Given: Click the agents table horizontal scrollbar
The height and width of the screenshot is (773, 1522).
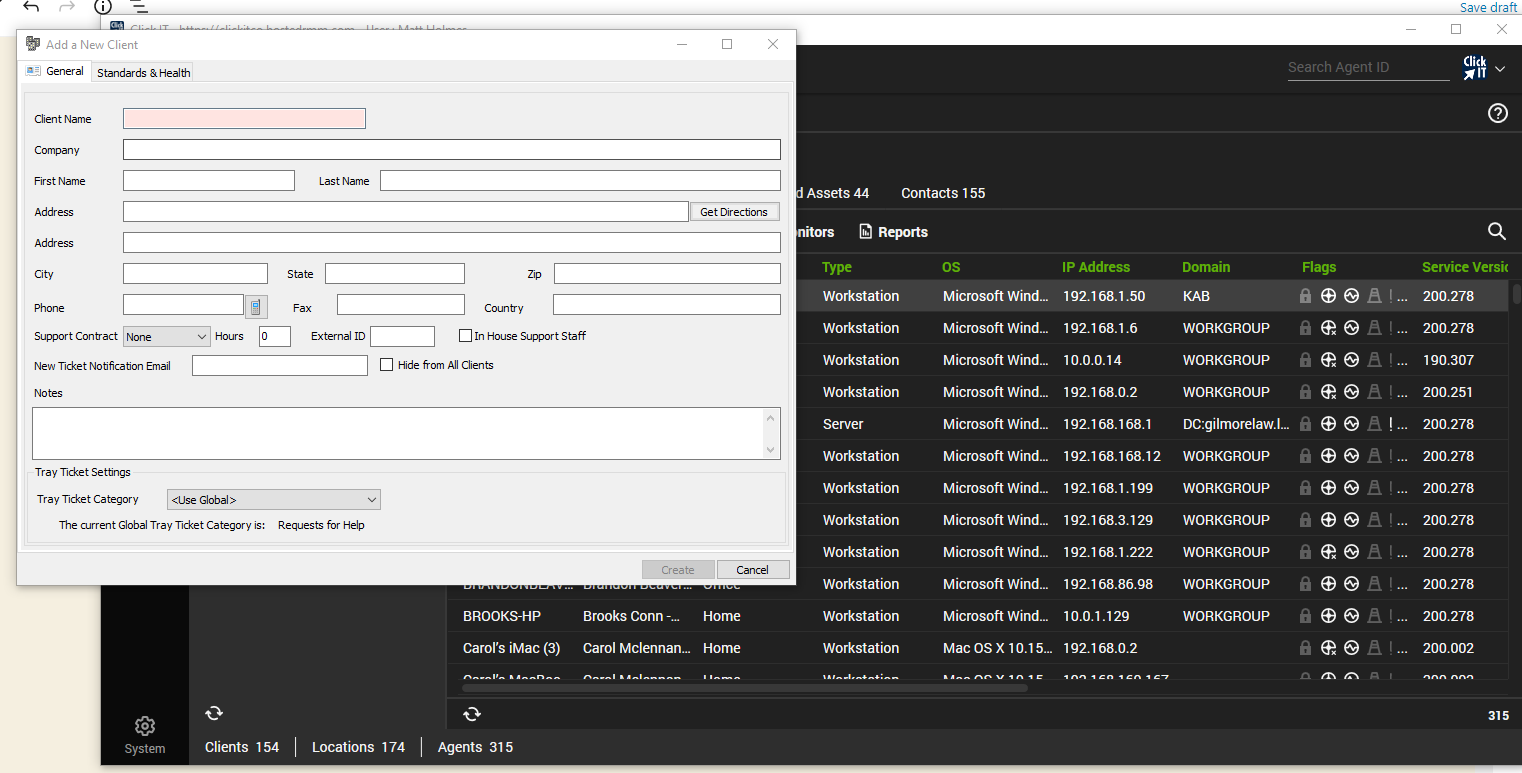Looking at the screenshot, I should [745, 687].
